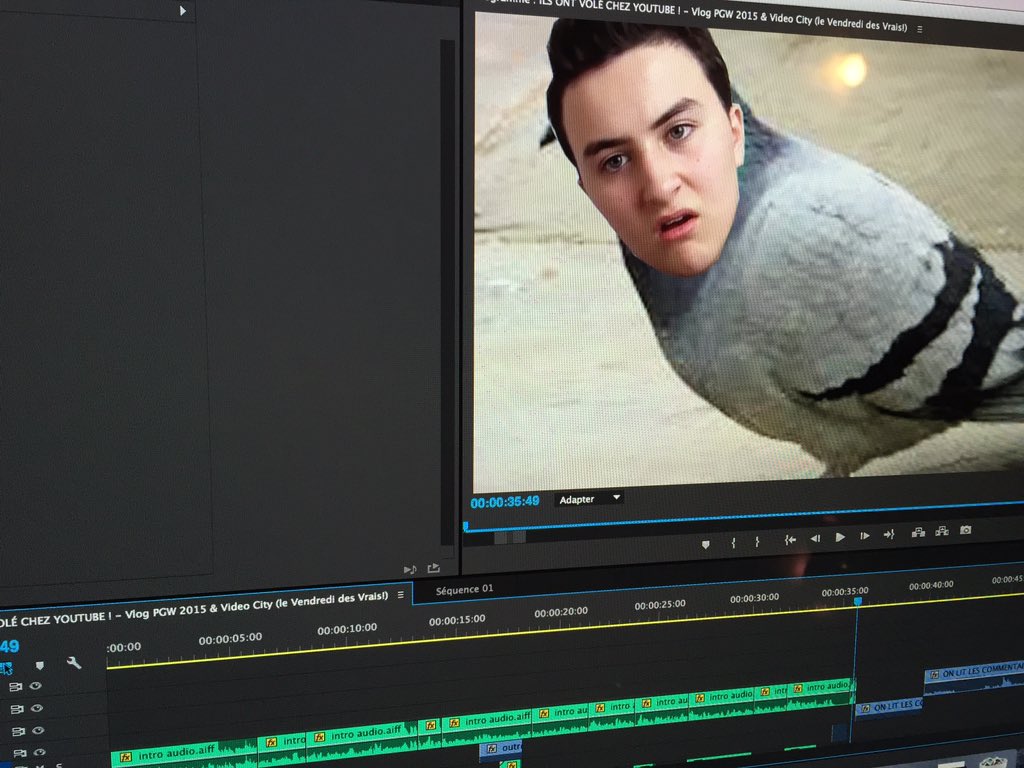Click Add Marker in the program monitor
Screen dimensions: 1024x768
coord(705,544)
